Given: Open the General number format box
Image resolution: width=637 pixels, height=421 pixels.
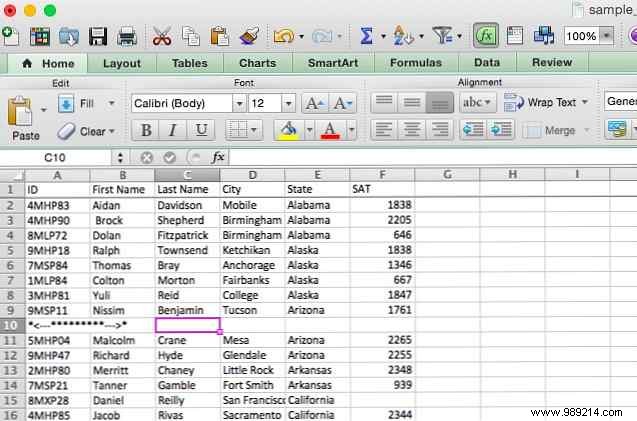Looking at the screenshot, I should [x=621, y=101].
